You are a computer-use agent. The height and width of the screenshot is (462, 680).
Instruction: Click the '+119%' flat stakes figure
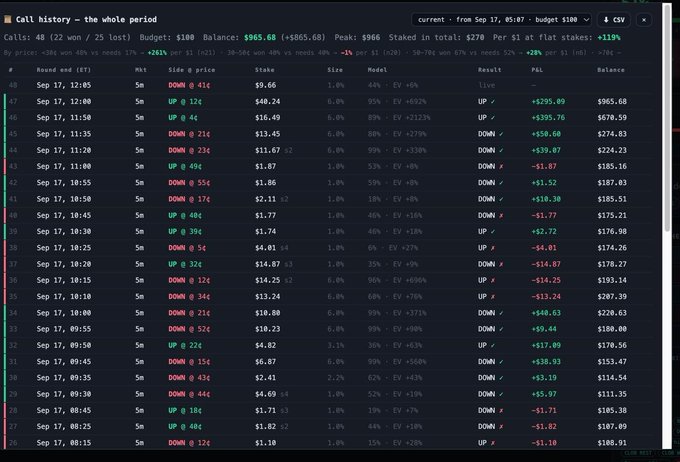[609, 37]
